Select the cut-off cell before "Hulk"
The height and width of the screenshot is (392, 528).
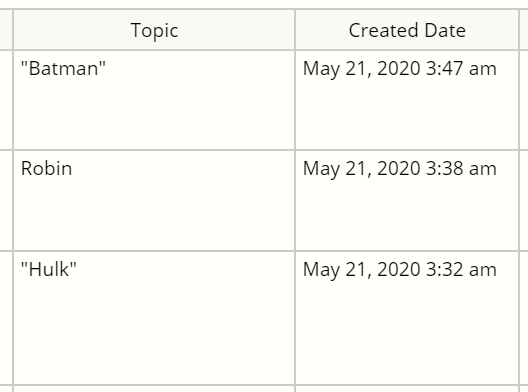(x=6, y=318)
